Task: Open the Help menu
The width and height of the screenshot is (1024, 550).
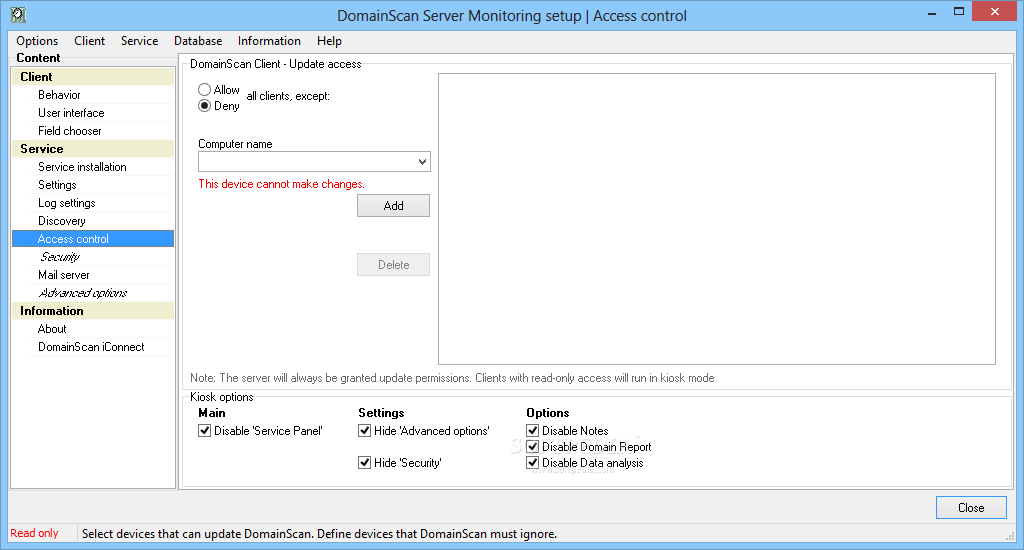Action: click(x=329, y=40)
